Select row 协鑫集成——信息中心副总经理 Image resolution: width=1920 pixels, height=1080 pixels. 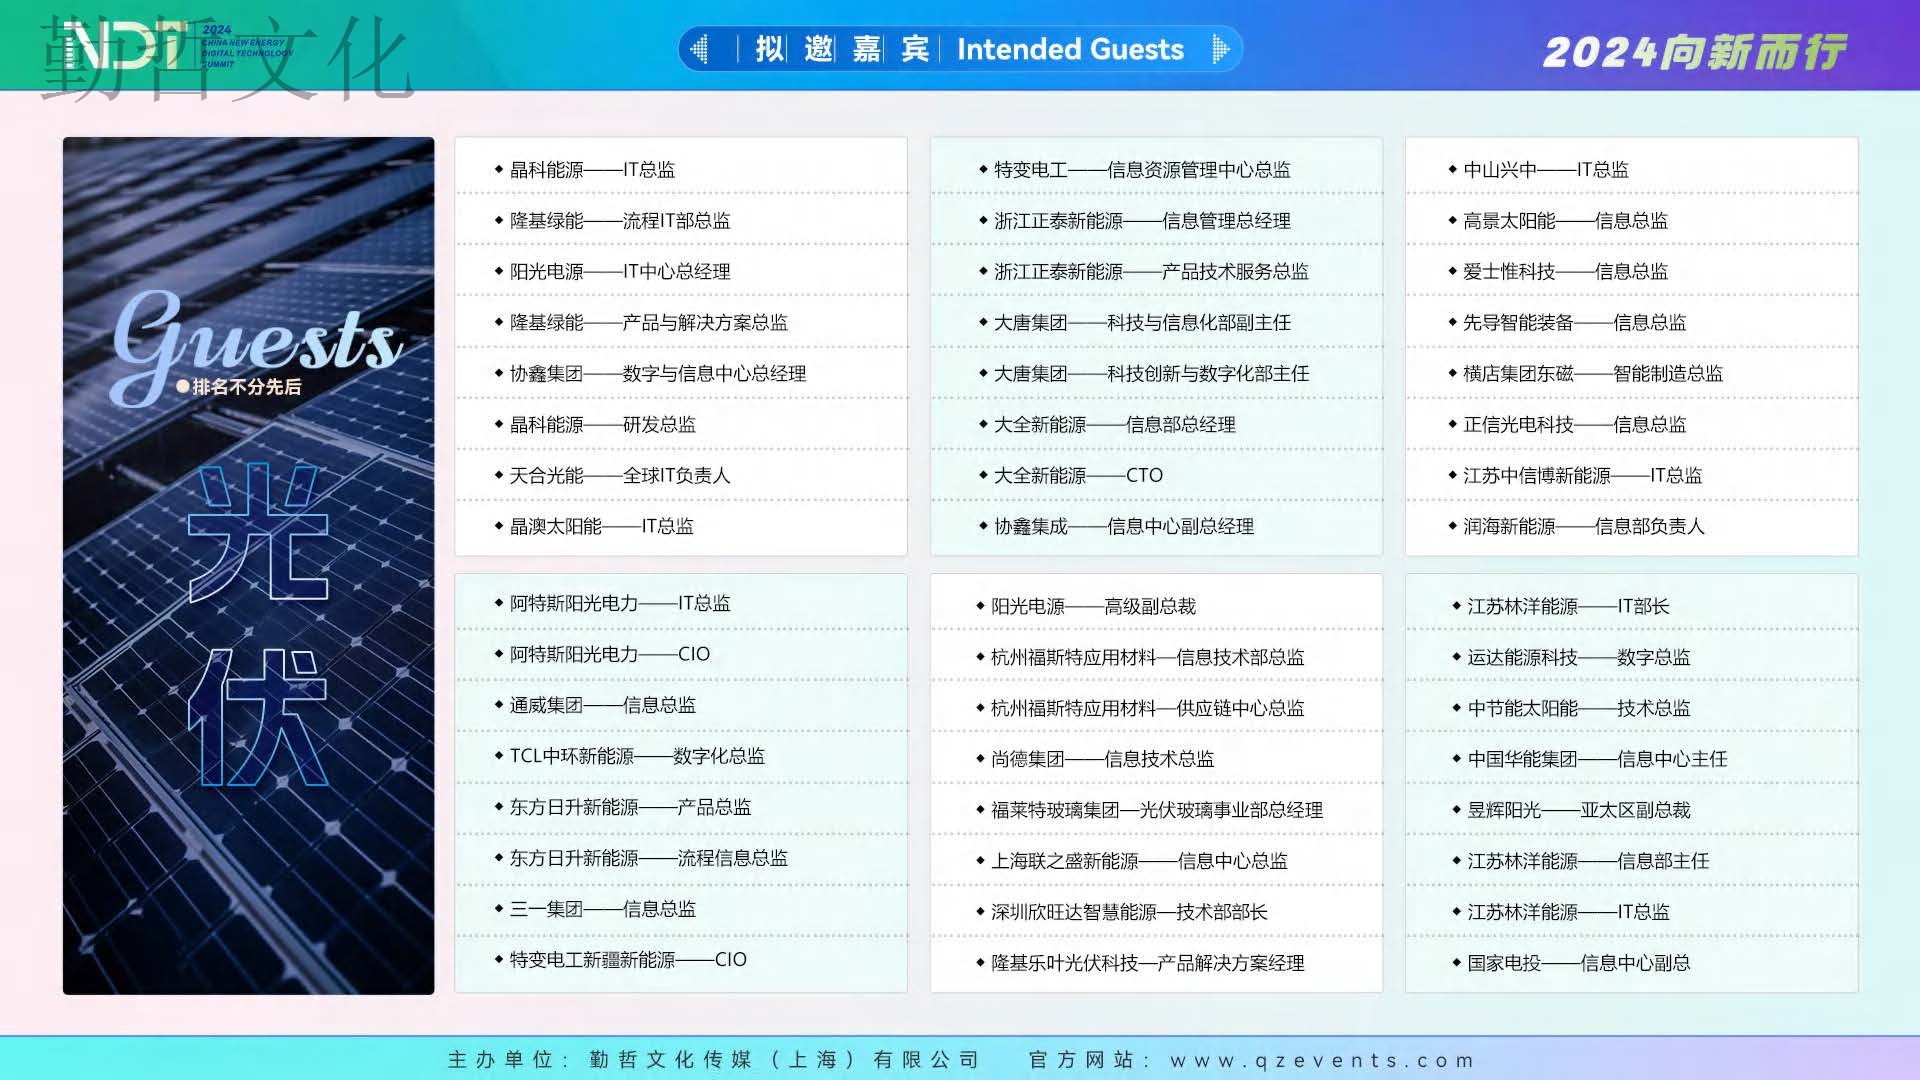[x=1157, y=527]
